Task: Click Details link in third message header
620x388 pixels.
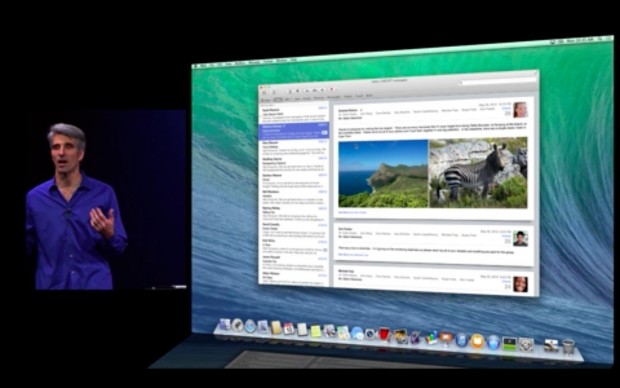Action: tap(507, 282)
